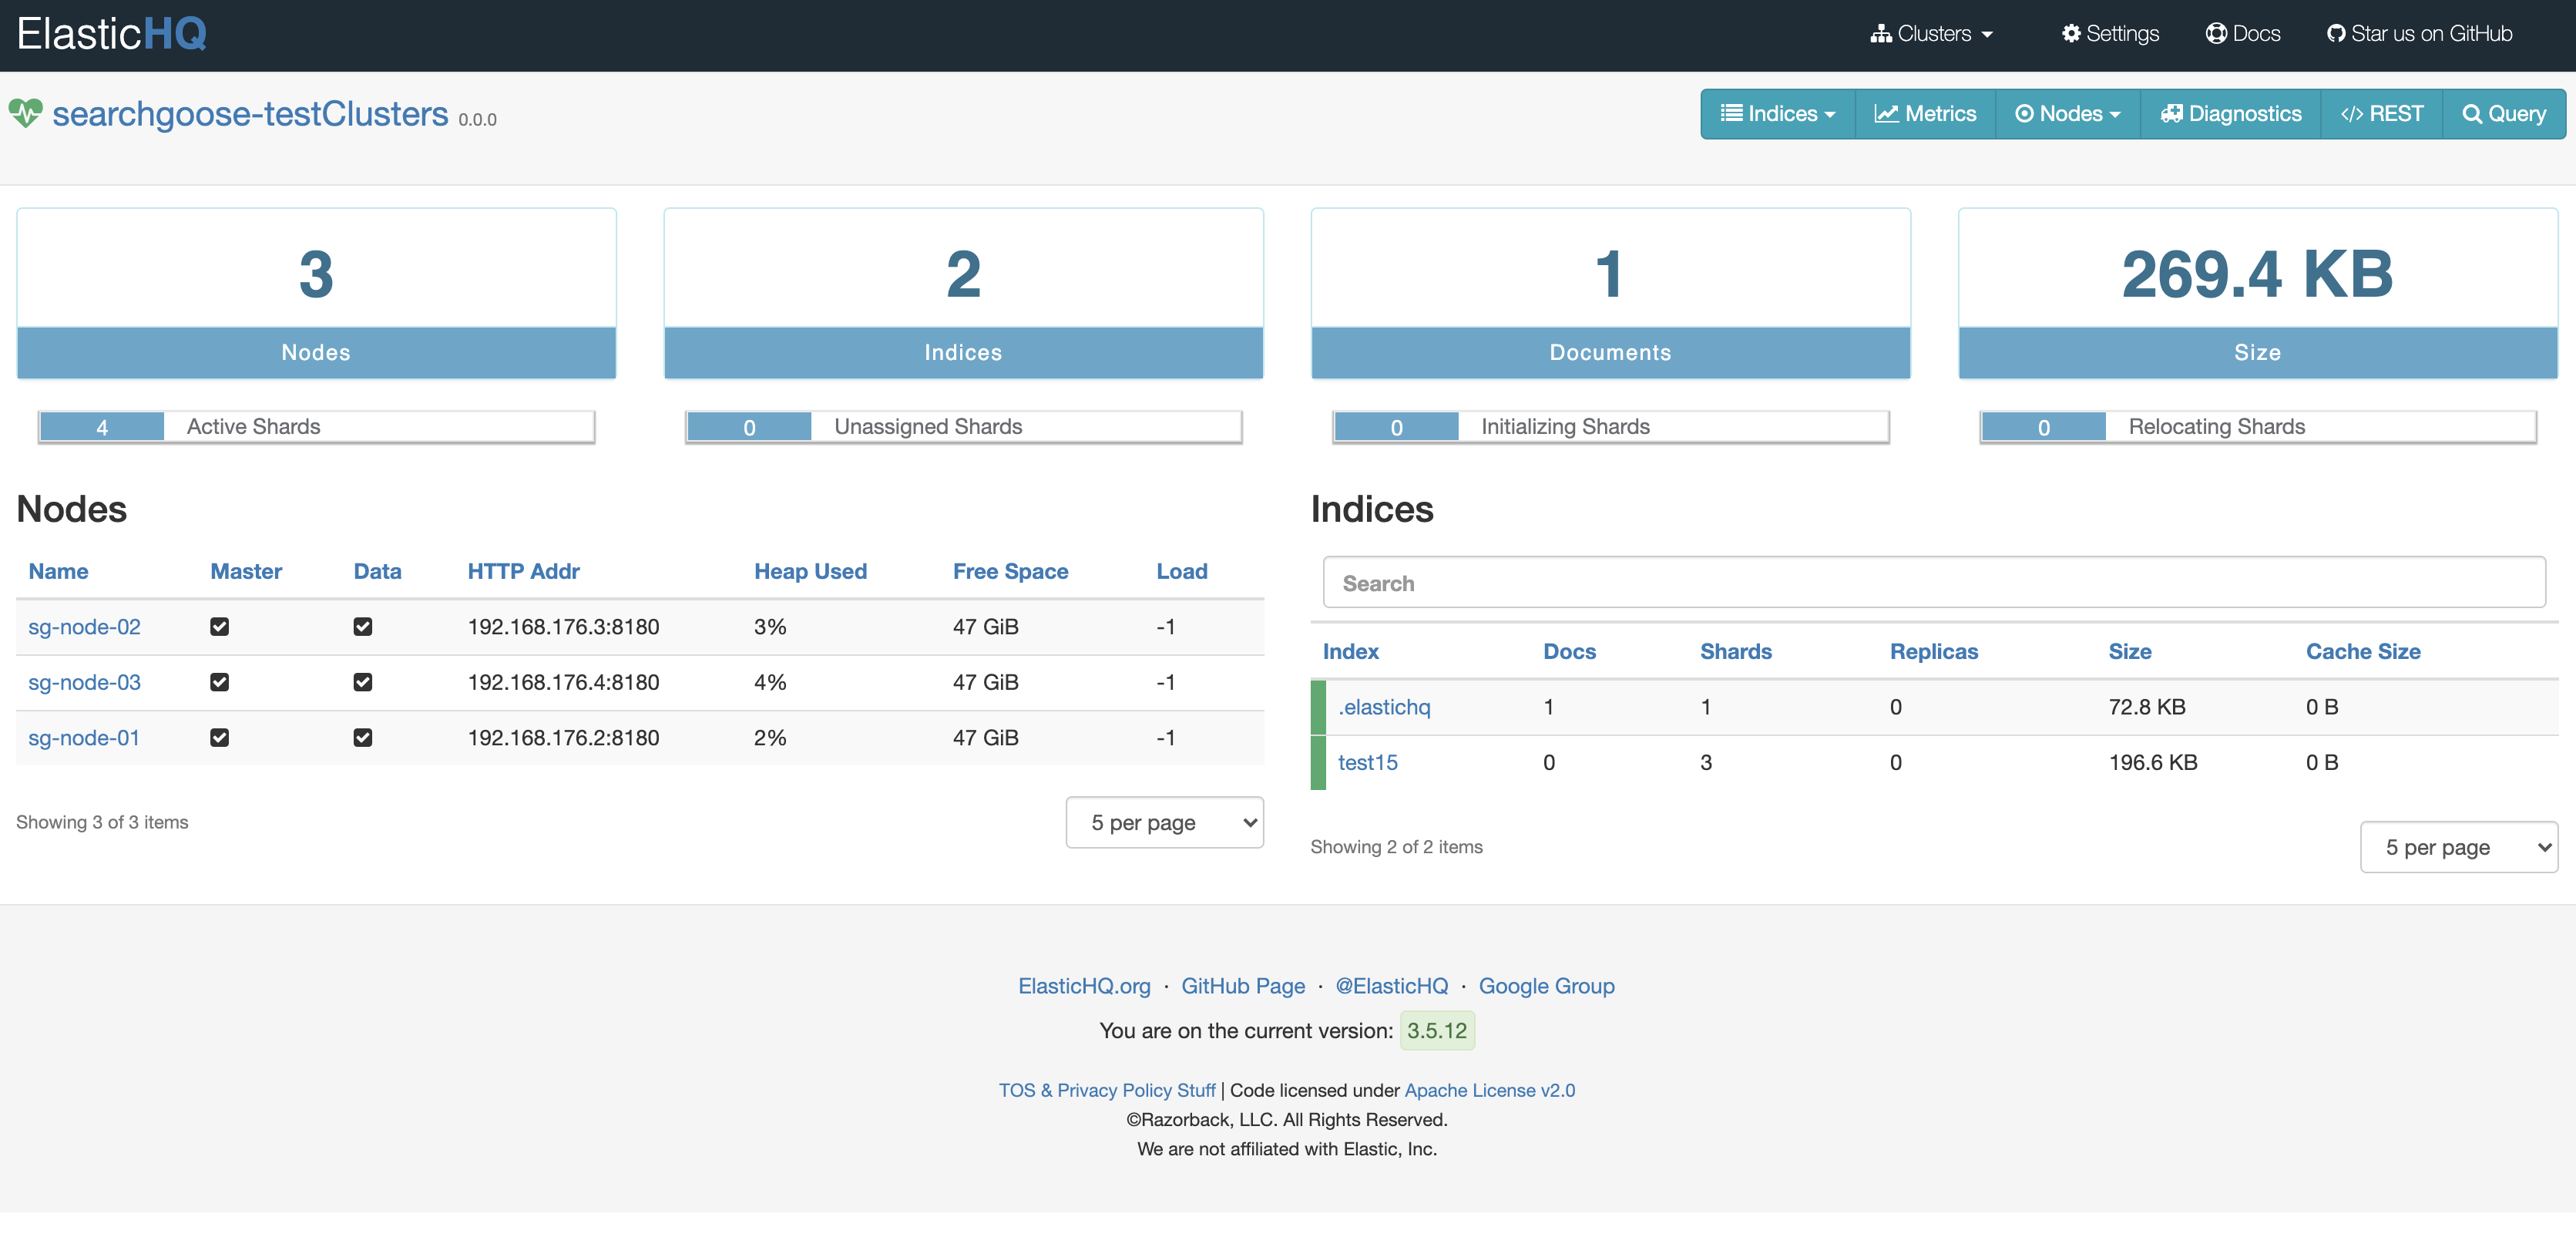
Task: Toggle Master checkbox for sg-node-02
Action: [x=219, y=627]
